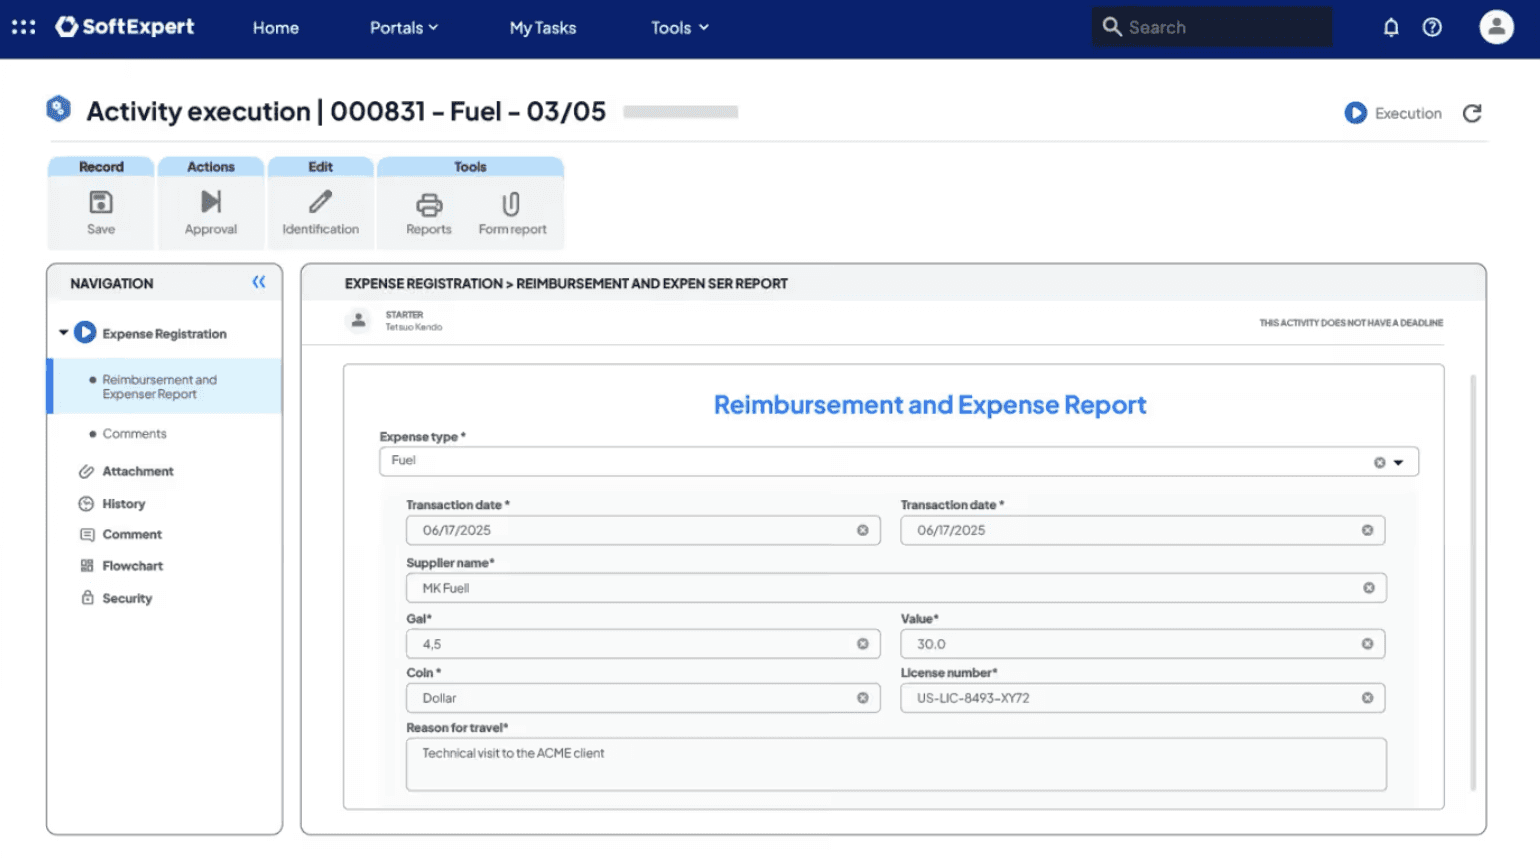This screenshot has height=858, width=1540.
Task: Click the refresh icon beside Execution
Action: click(x=1472, y=113)
